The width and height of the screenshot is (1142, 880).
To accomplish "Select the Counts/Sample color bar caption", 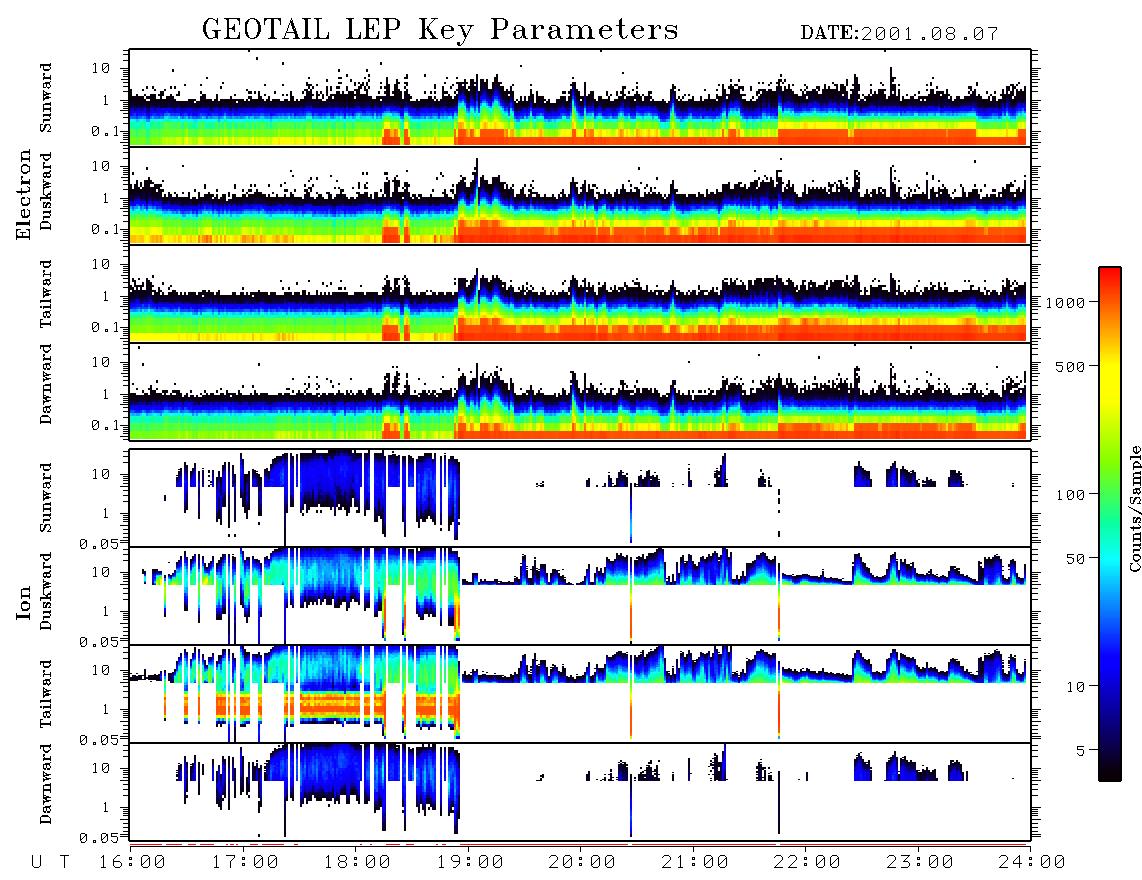I will 1134,508.
